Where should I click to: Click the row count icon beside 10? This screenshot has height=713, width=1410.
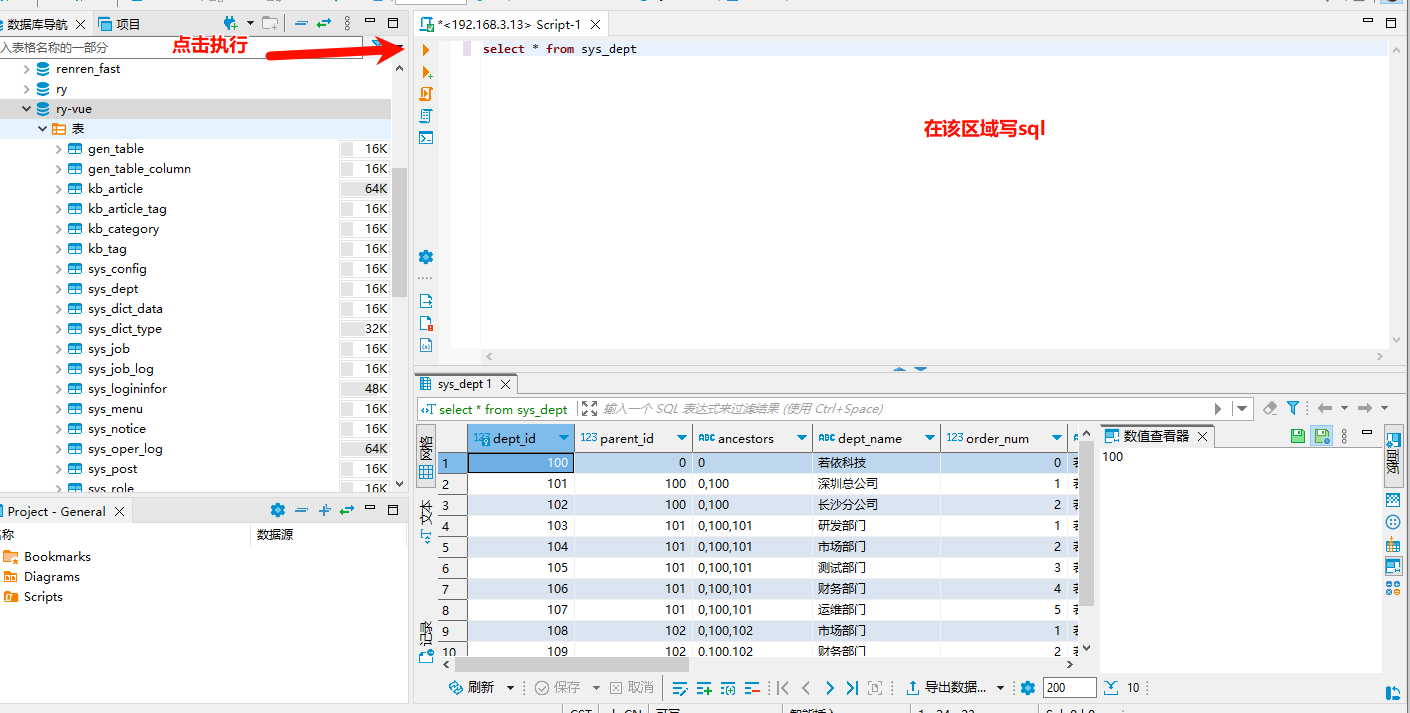click(1111, 688)
